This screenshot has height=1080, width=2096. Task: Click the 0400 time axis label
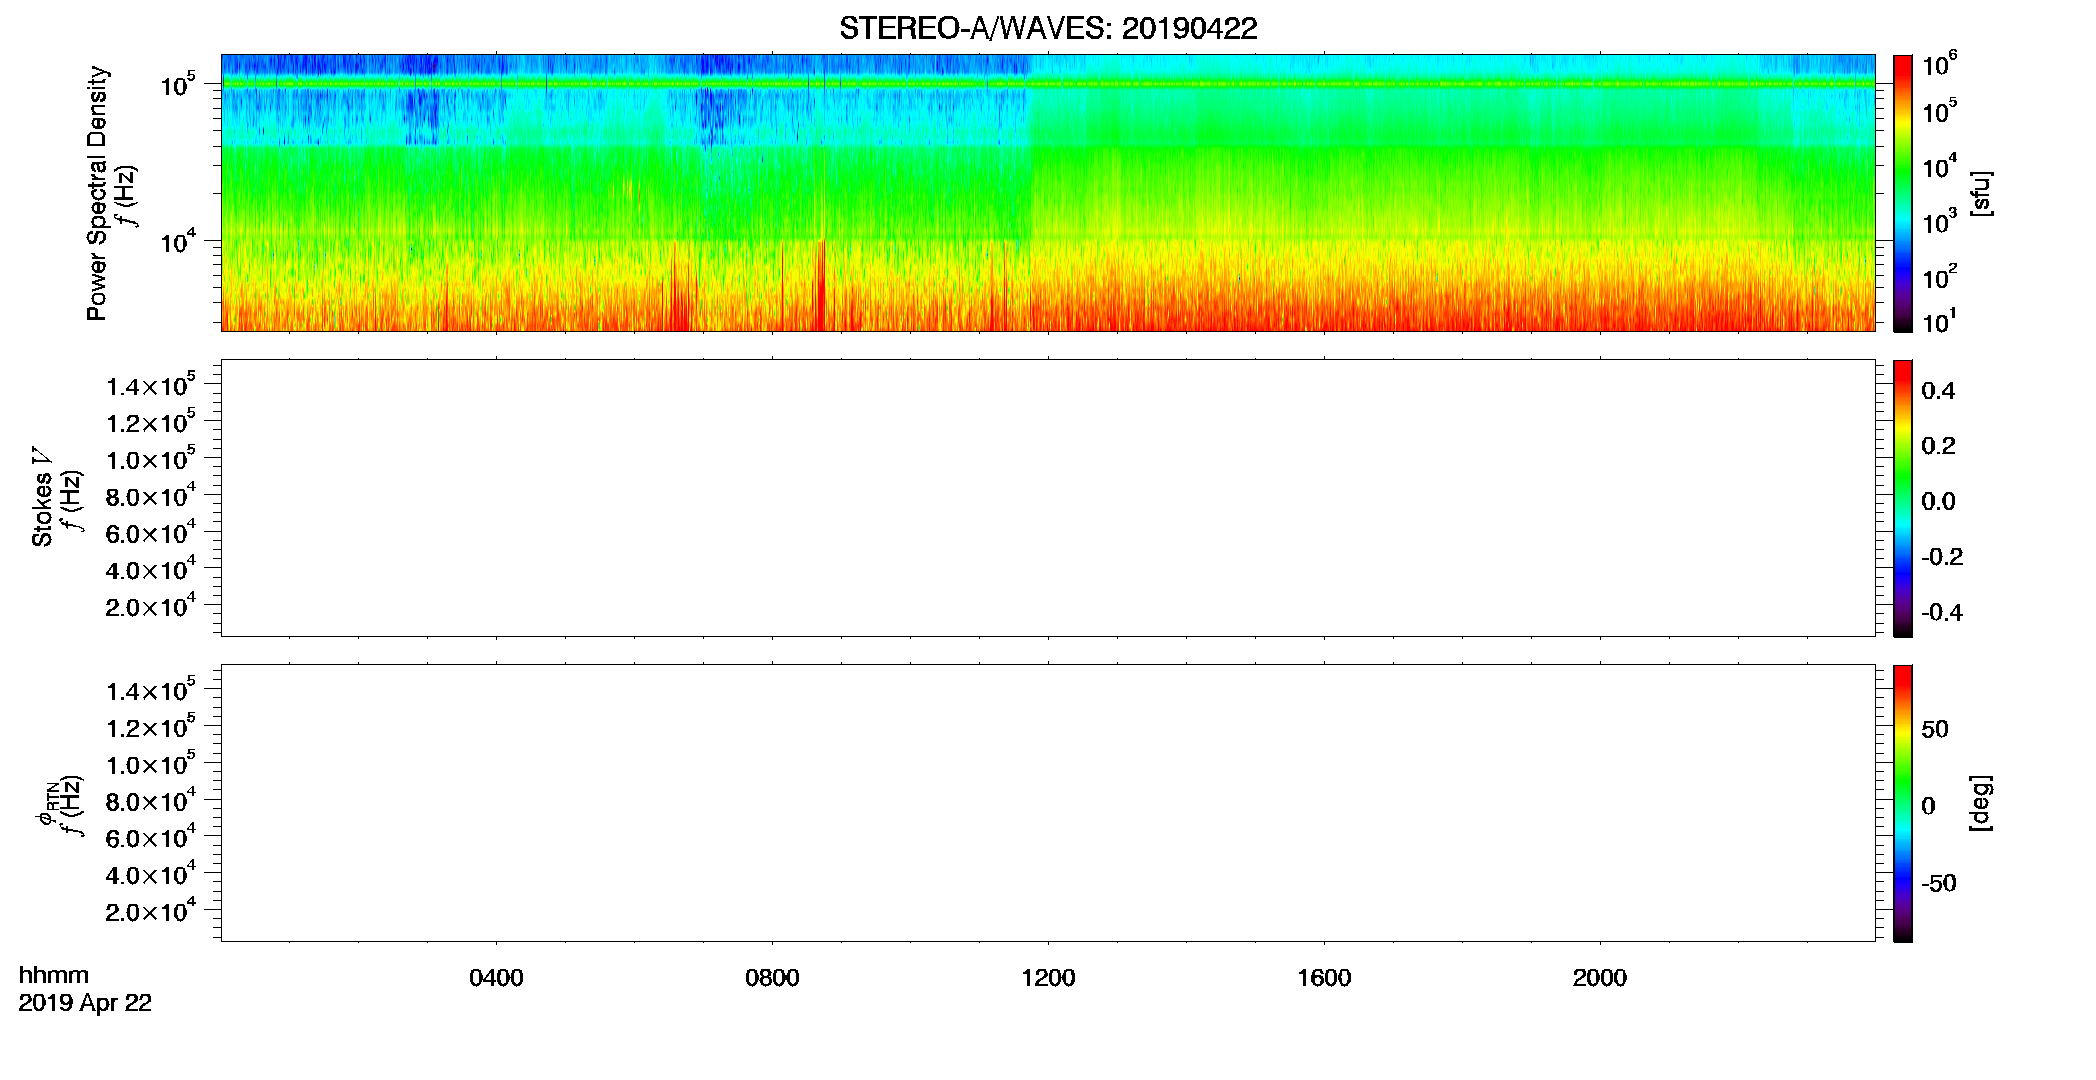(x=496, y=978)
